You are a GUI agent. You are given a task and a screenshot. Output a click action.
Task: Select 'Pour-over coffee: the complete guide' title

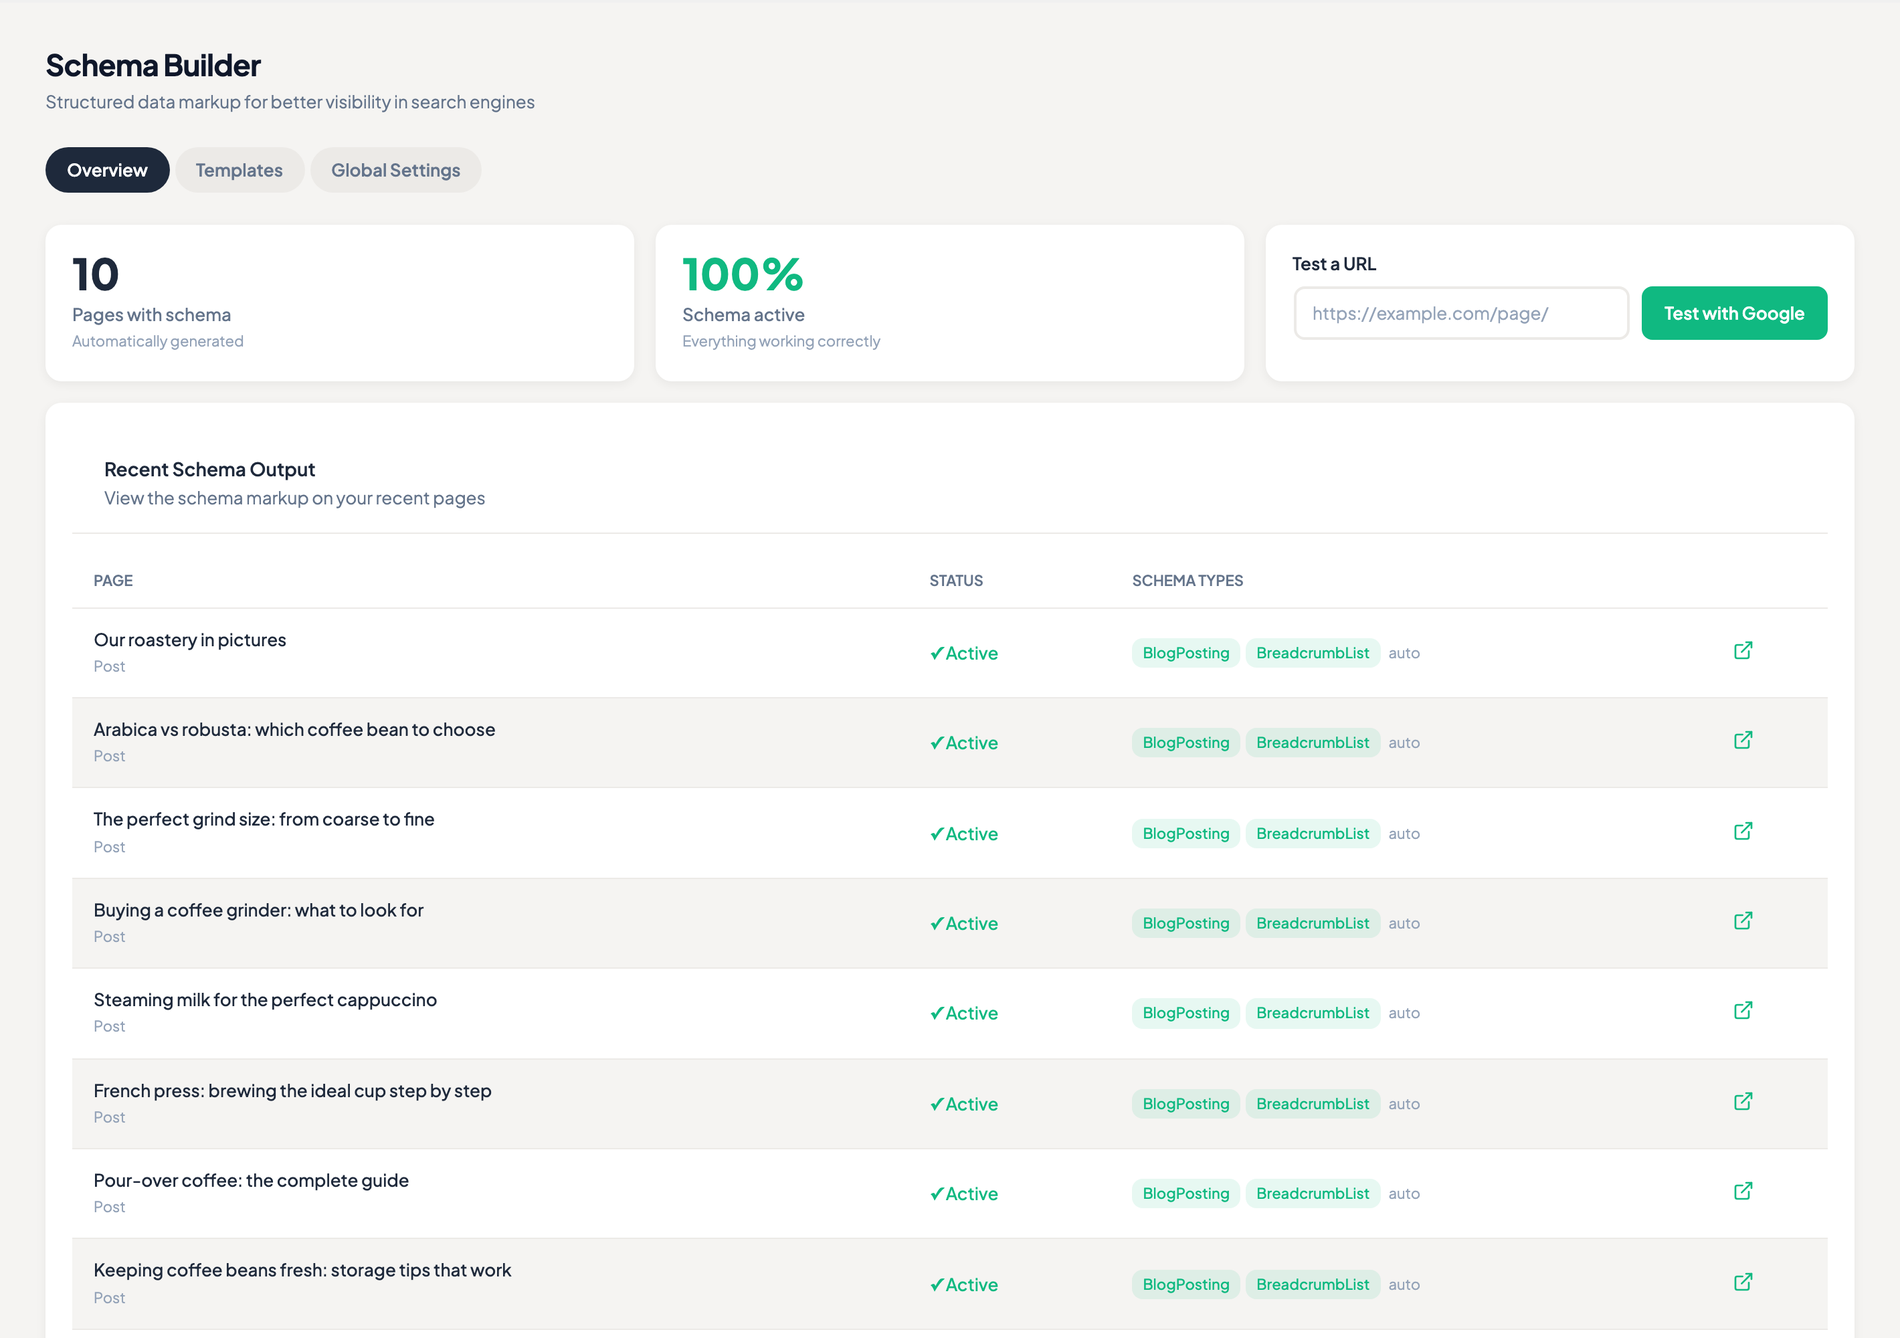(251, 1181)
